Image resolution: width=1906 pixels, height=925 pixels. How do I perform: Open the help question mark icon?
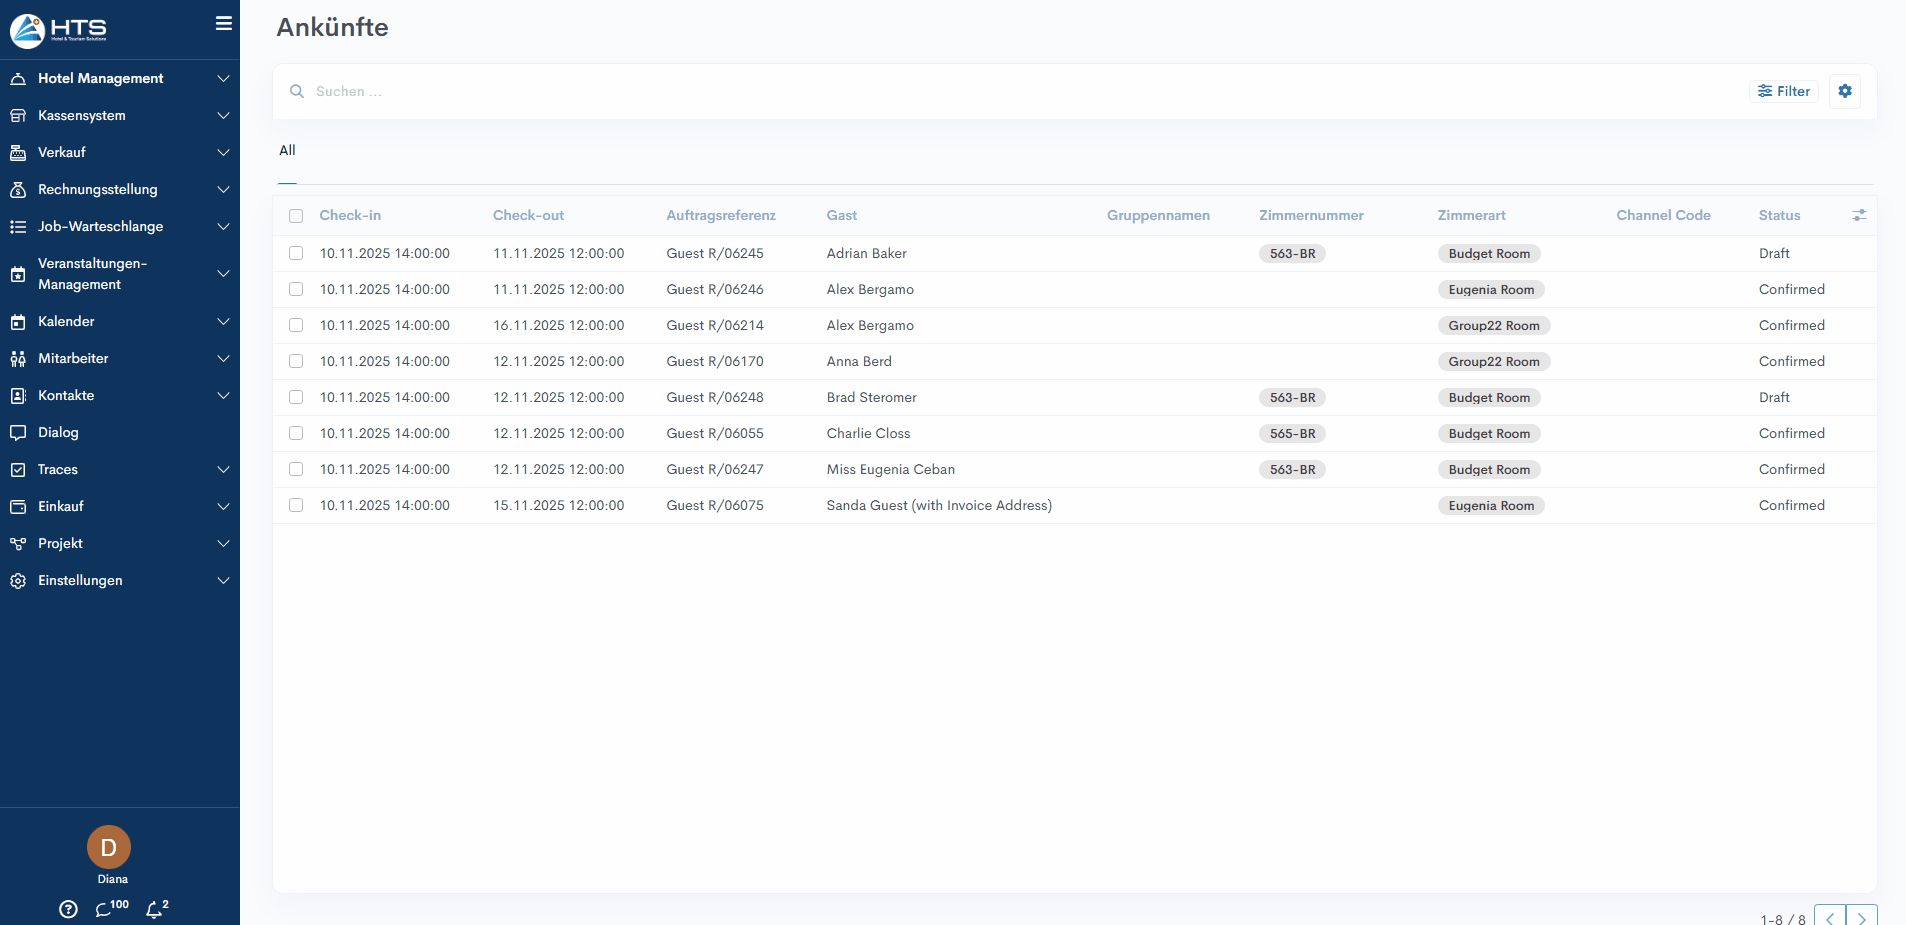point(68,909)
